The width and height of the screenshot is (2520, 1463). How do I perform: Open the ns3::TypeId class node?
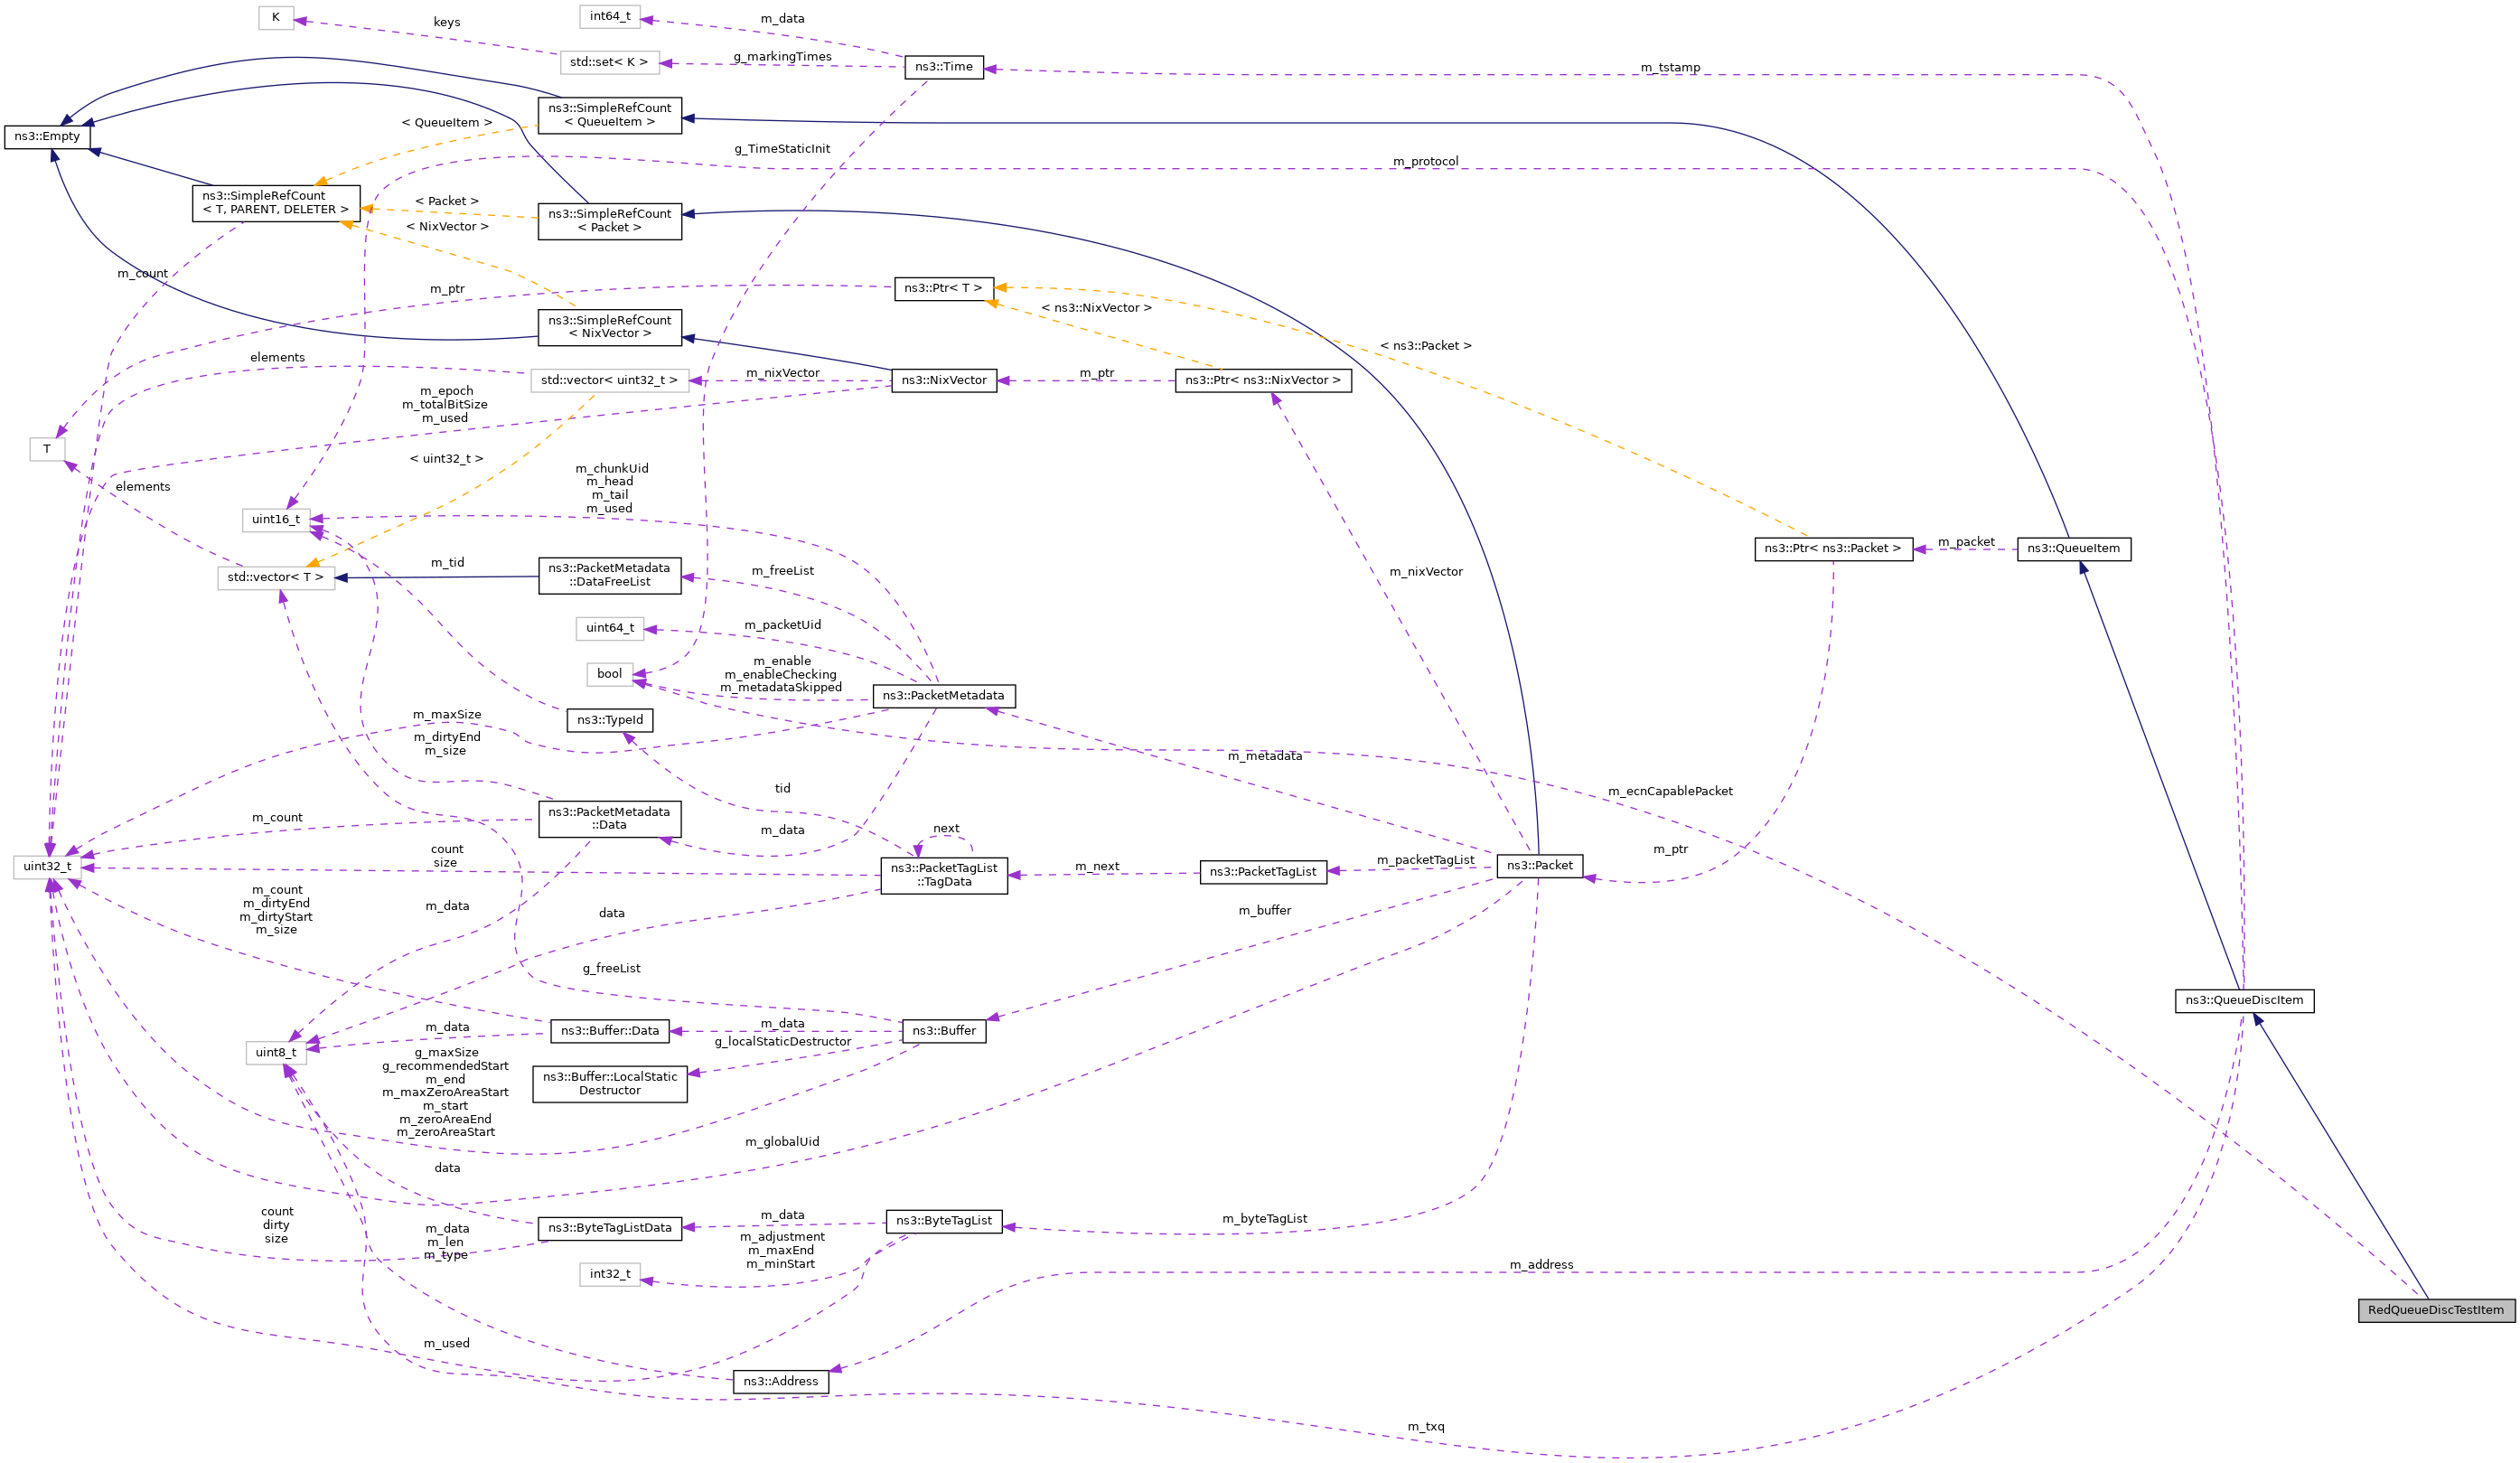coord(610,720)
